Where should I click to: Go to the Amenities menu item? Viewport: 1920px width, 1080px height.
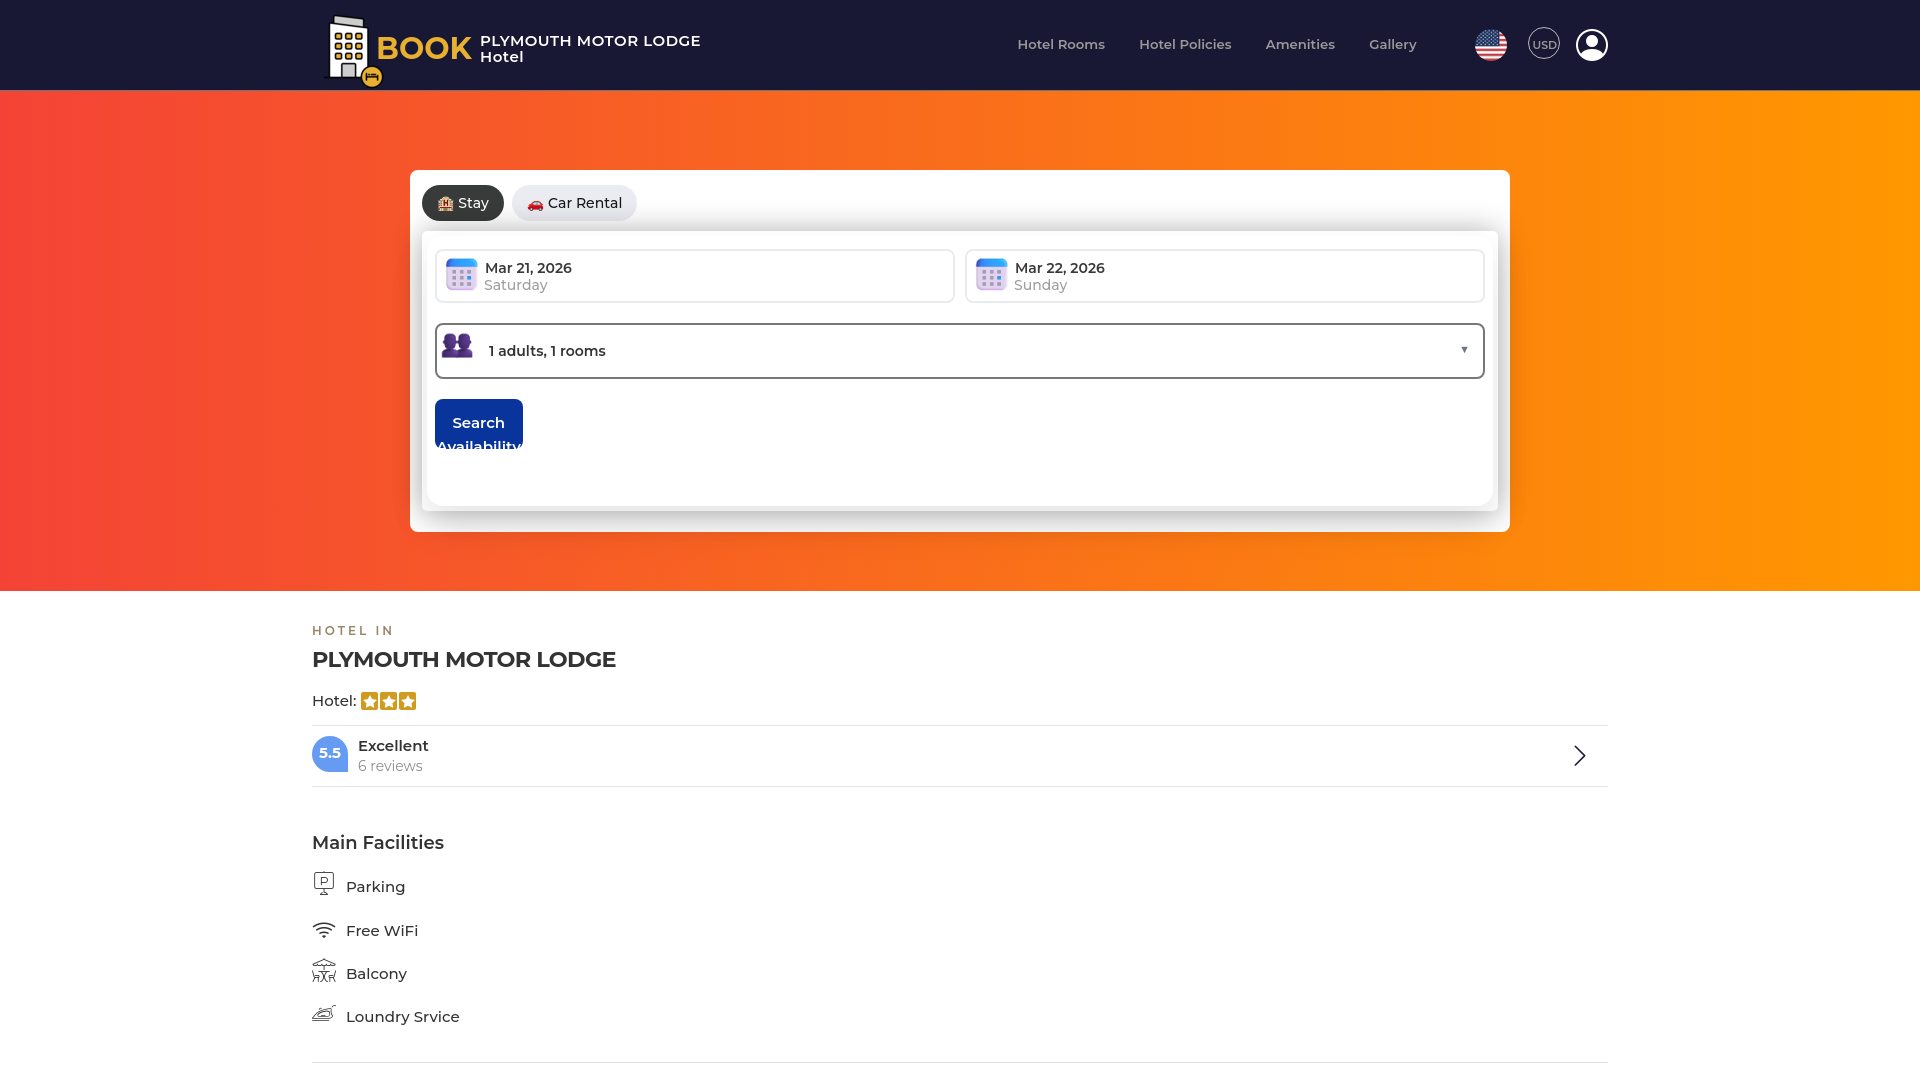point(1300,44)
